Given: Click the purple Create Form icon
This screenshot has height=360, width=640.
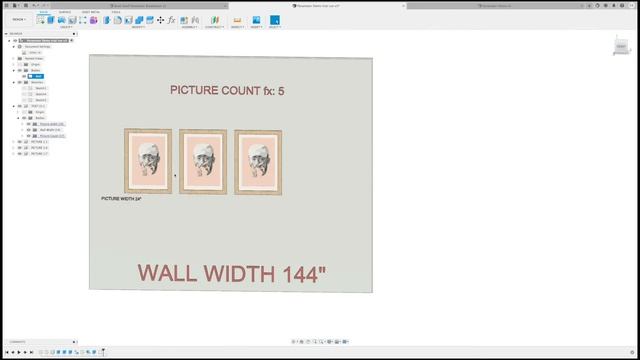Looking at the screenshot, I should 93,20.
